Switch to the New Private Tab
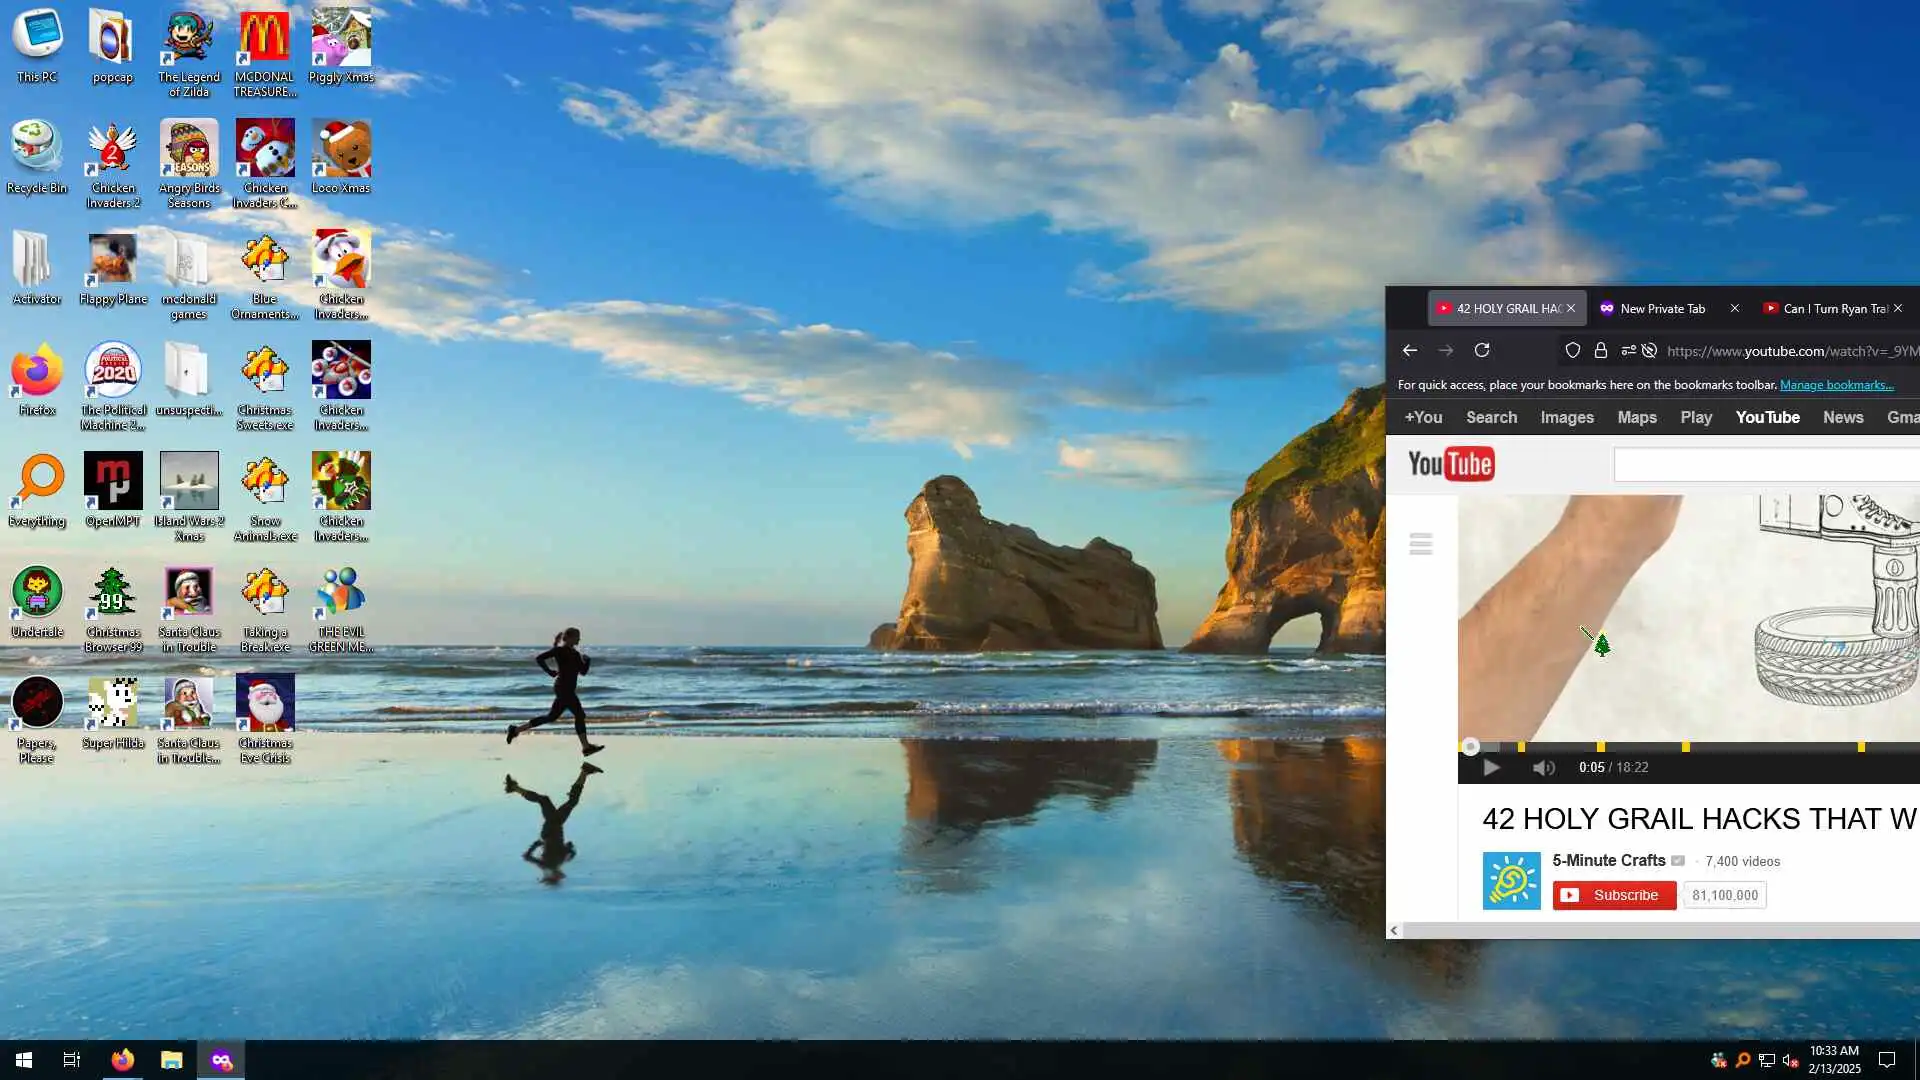The height and width of the screenshot is (1080, 1920). 1661,308
